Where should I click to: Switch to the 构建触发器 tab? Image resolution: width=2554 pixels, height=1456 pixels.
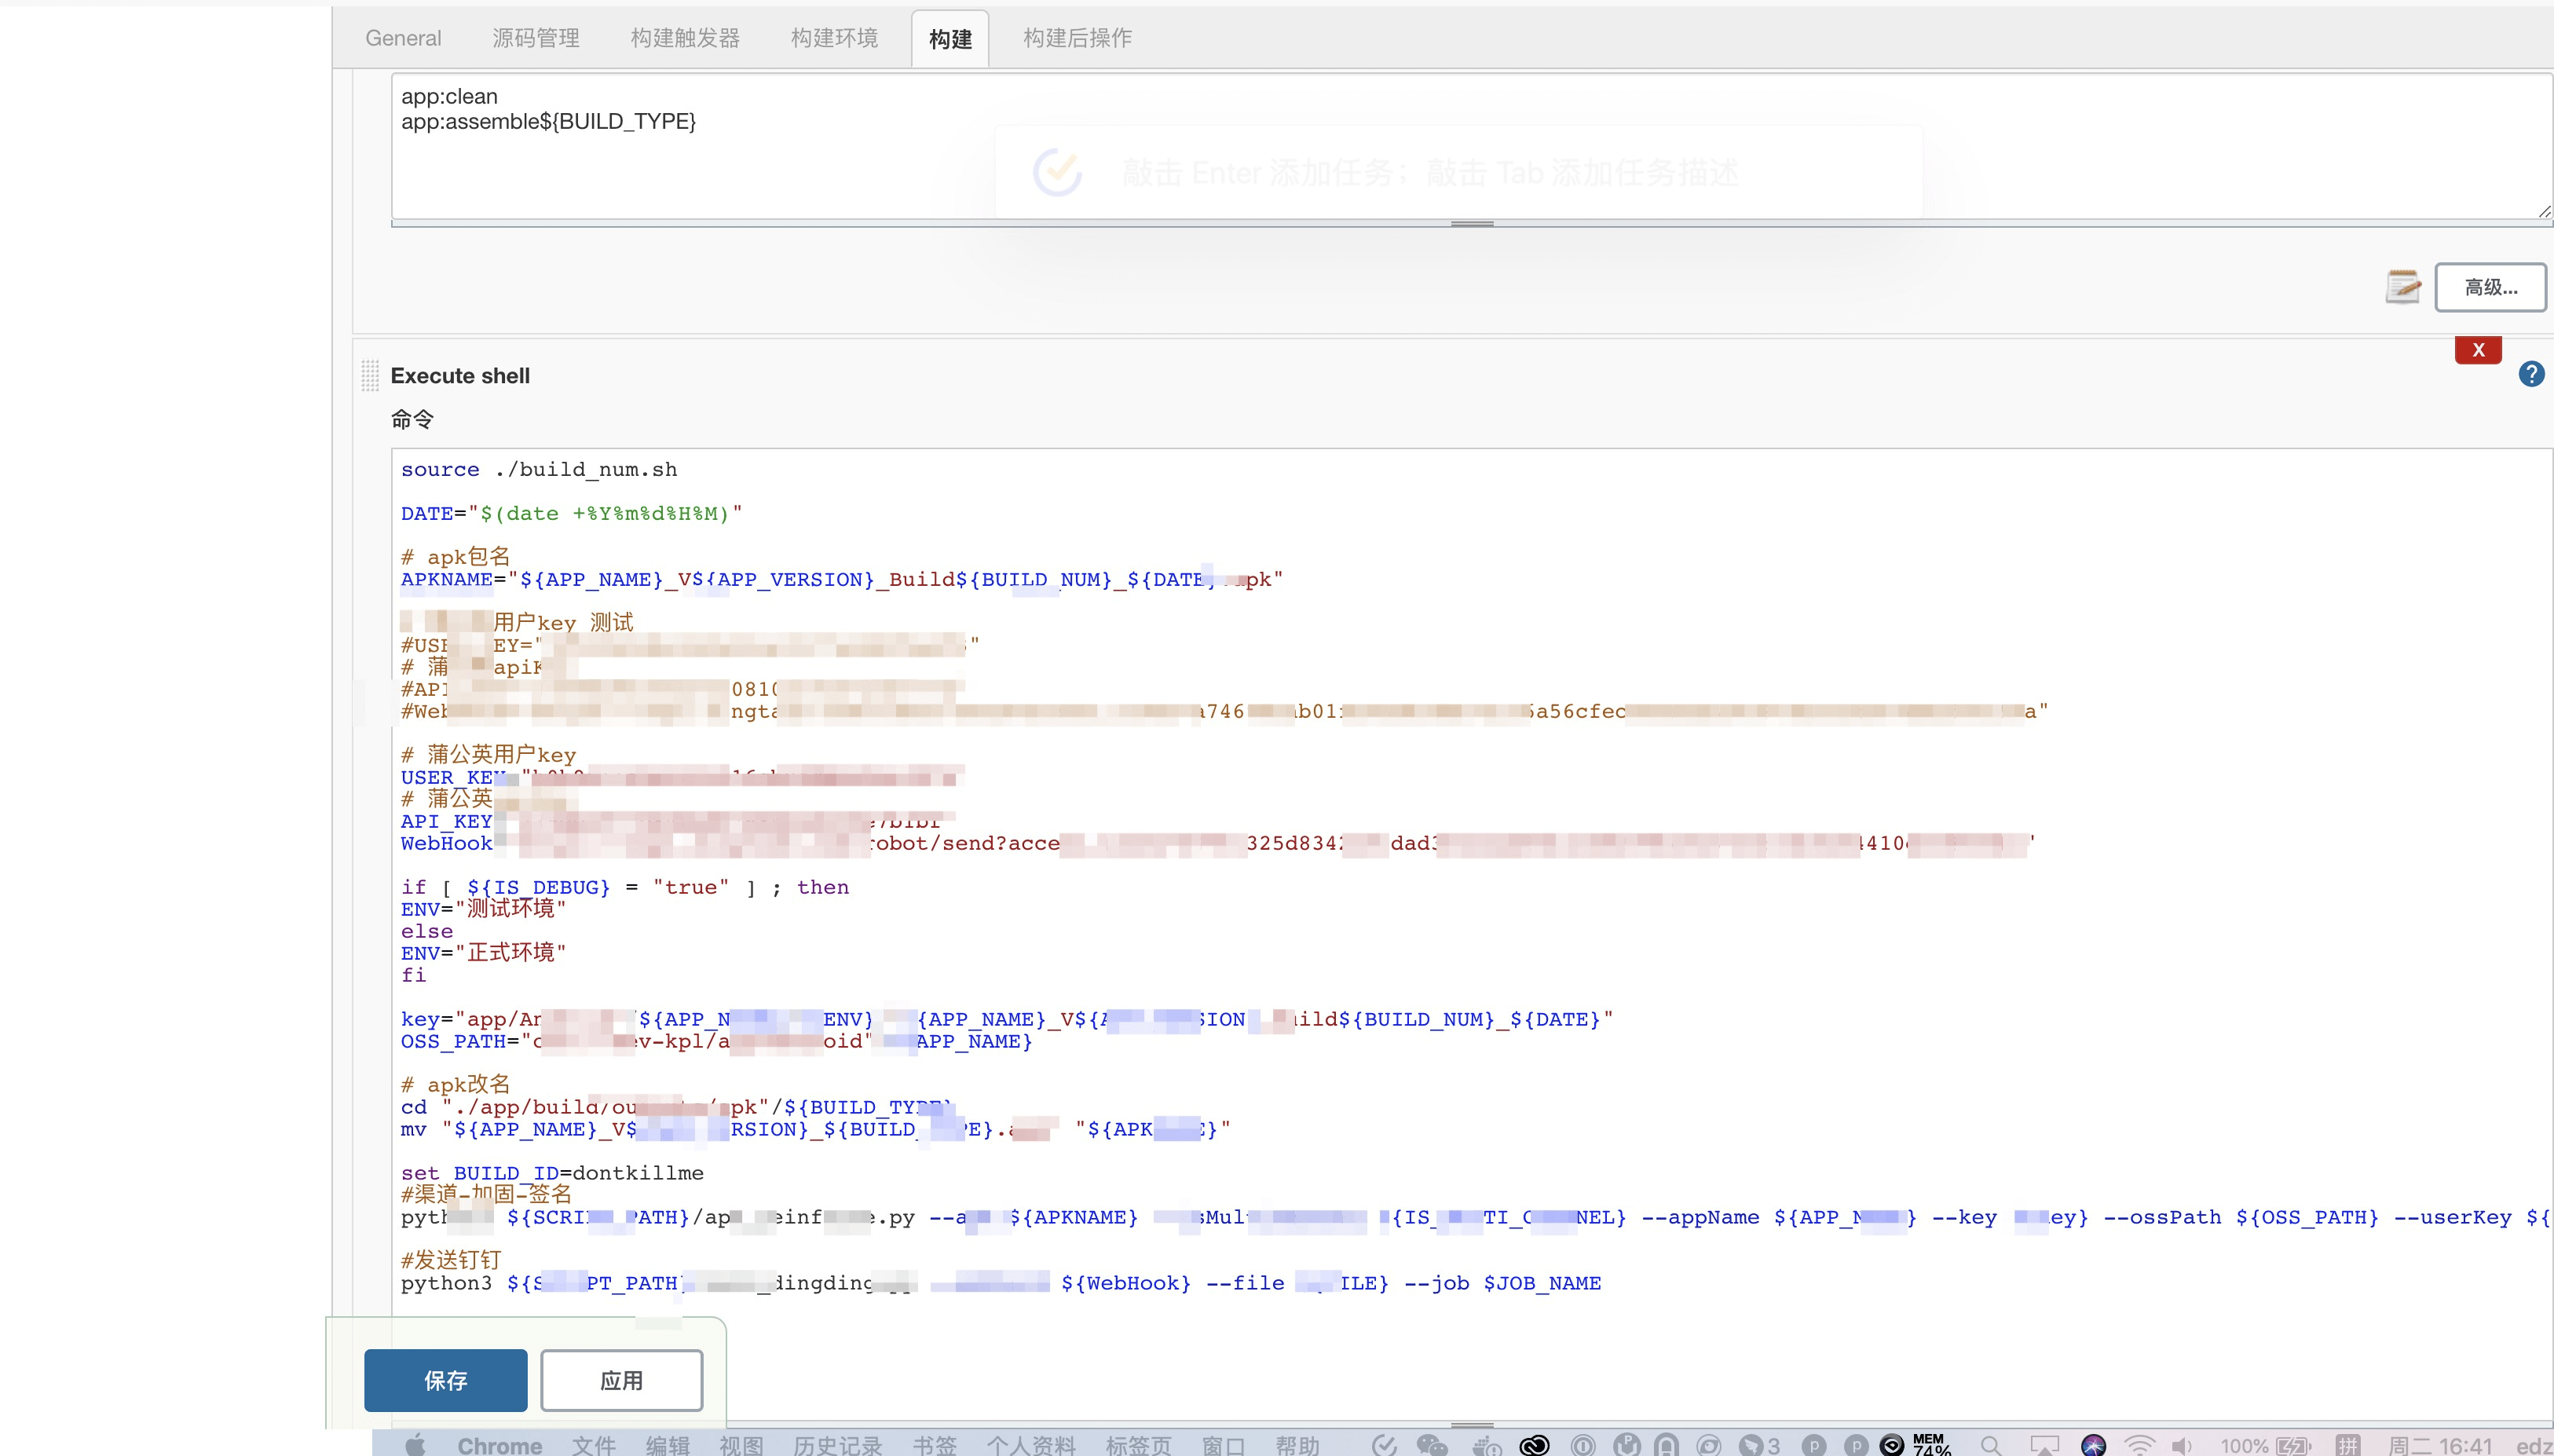(685, 38)
